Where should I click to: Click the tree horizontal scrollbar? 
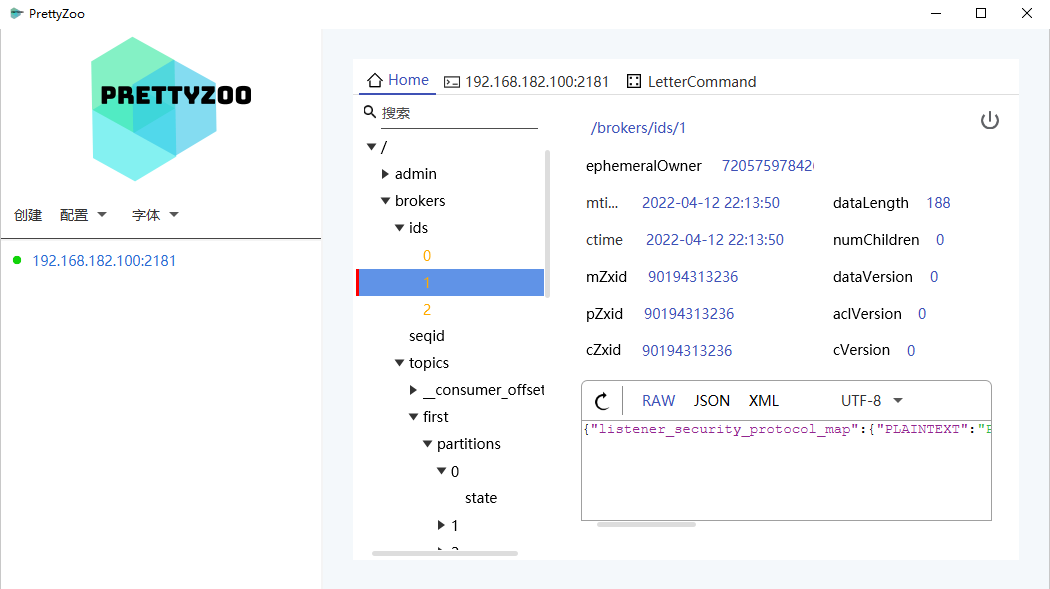click(445, 554)
